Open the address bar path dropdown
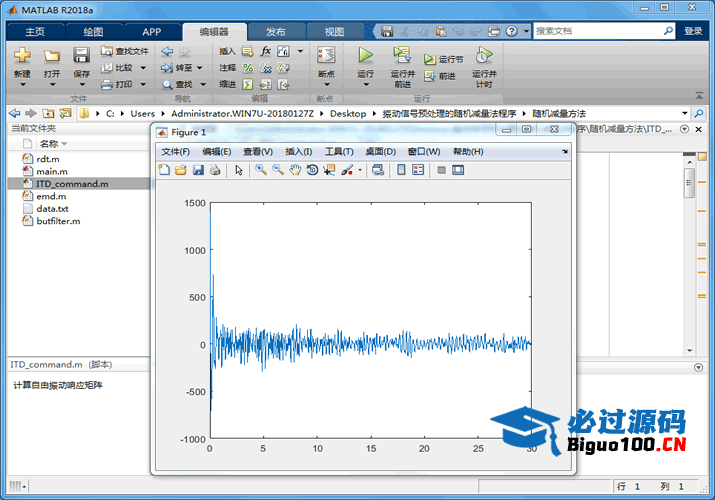Image resolution: width=715 pixels, height=500 pixels. pyautogui.click(x=684, y=114)
